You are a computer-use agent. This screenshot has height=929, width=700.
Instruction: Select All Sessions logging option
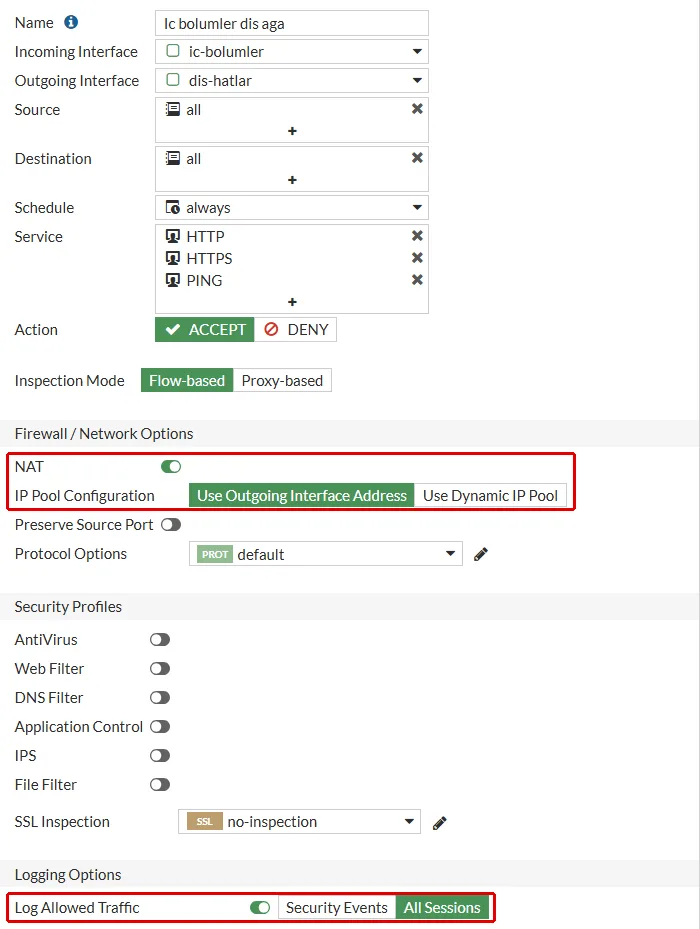(x=442, y=908)
